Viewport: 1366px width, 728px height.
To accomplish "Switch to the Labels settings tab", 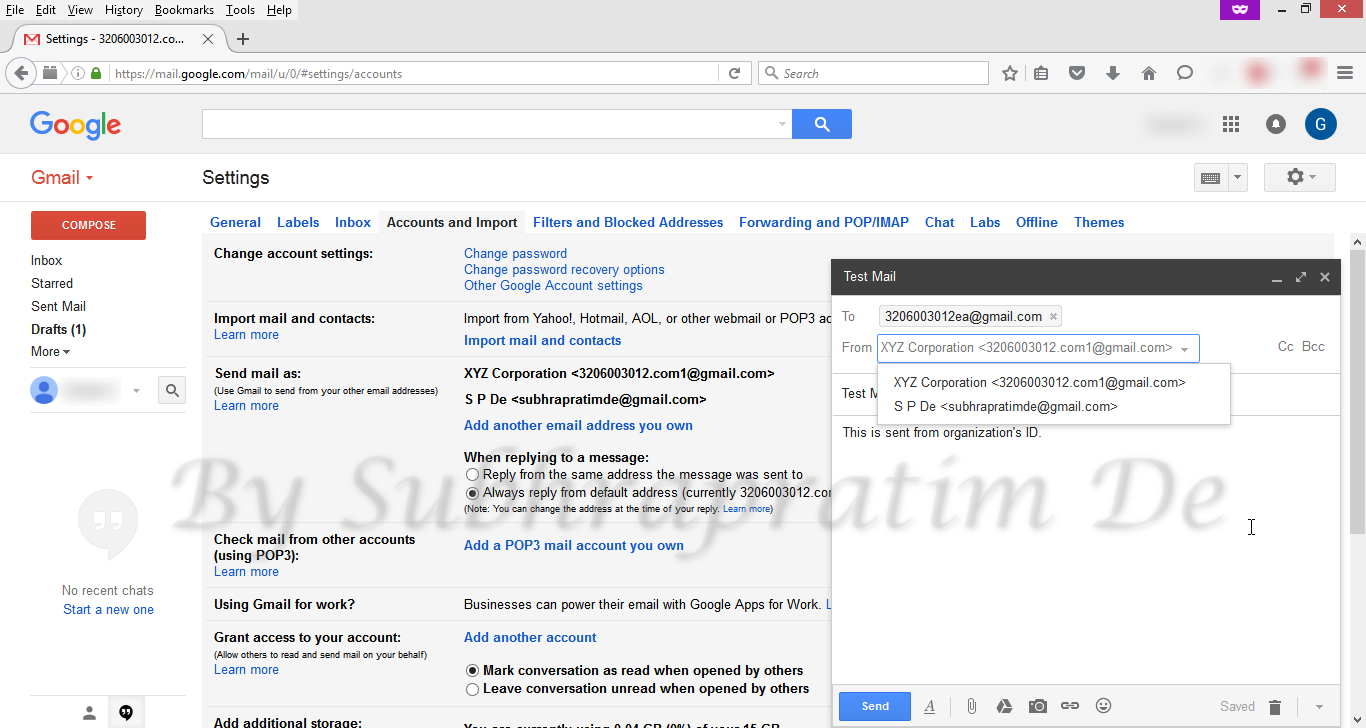I will [x=298, y=223].
